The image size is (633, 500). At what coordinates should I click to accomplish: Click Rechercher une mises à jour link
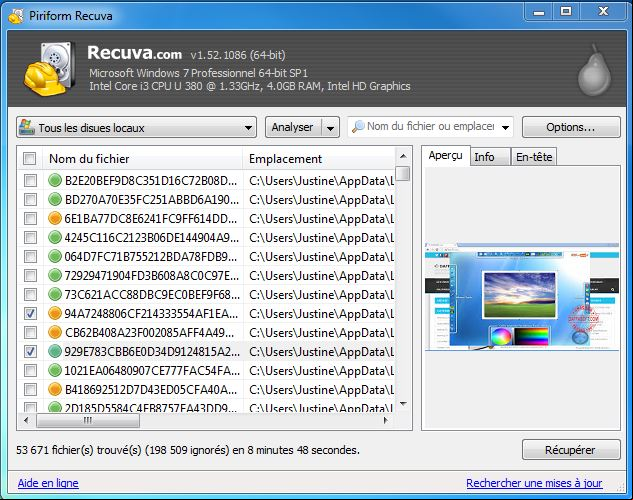click(x=534, y=483)
